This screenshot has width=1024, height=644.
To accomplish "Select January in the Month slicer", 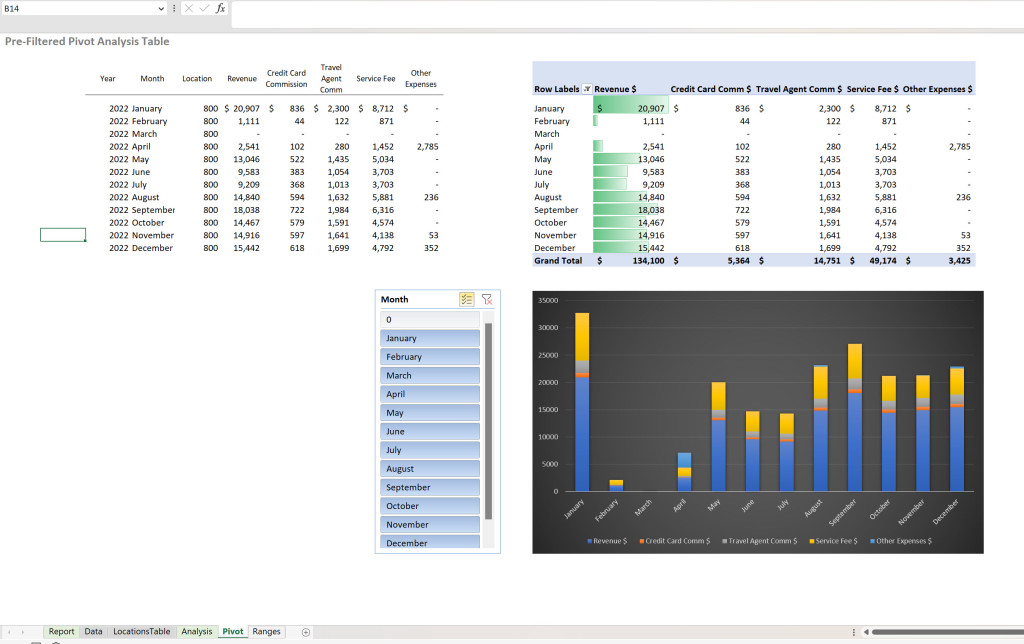I will [430, 338].
